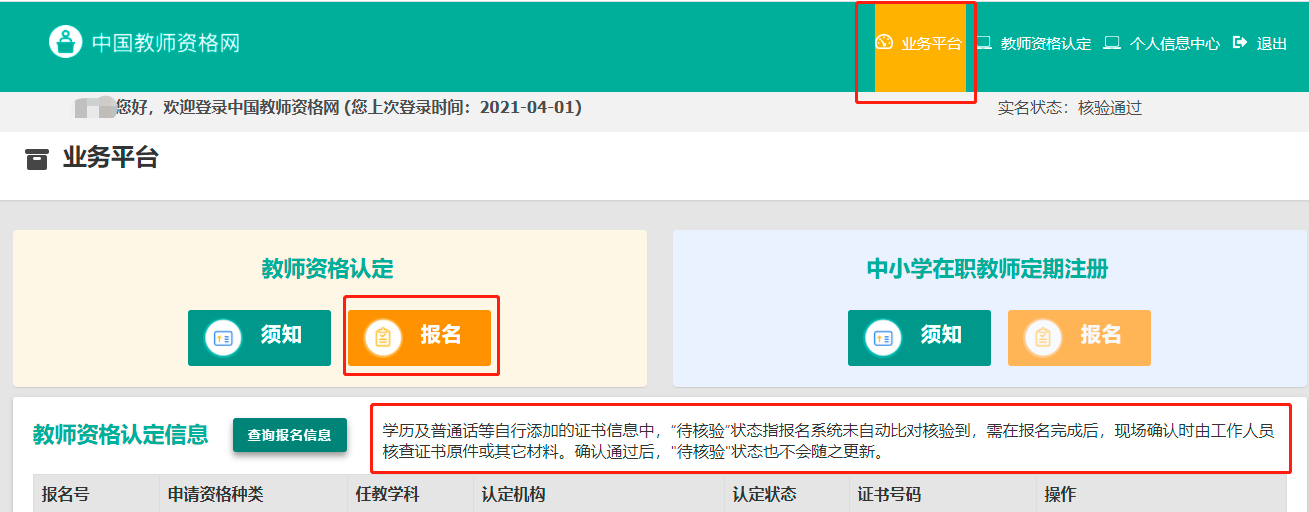Click the 报名号 column header
This screenshot has width=1309, height=512.
tap(66, 495)
